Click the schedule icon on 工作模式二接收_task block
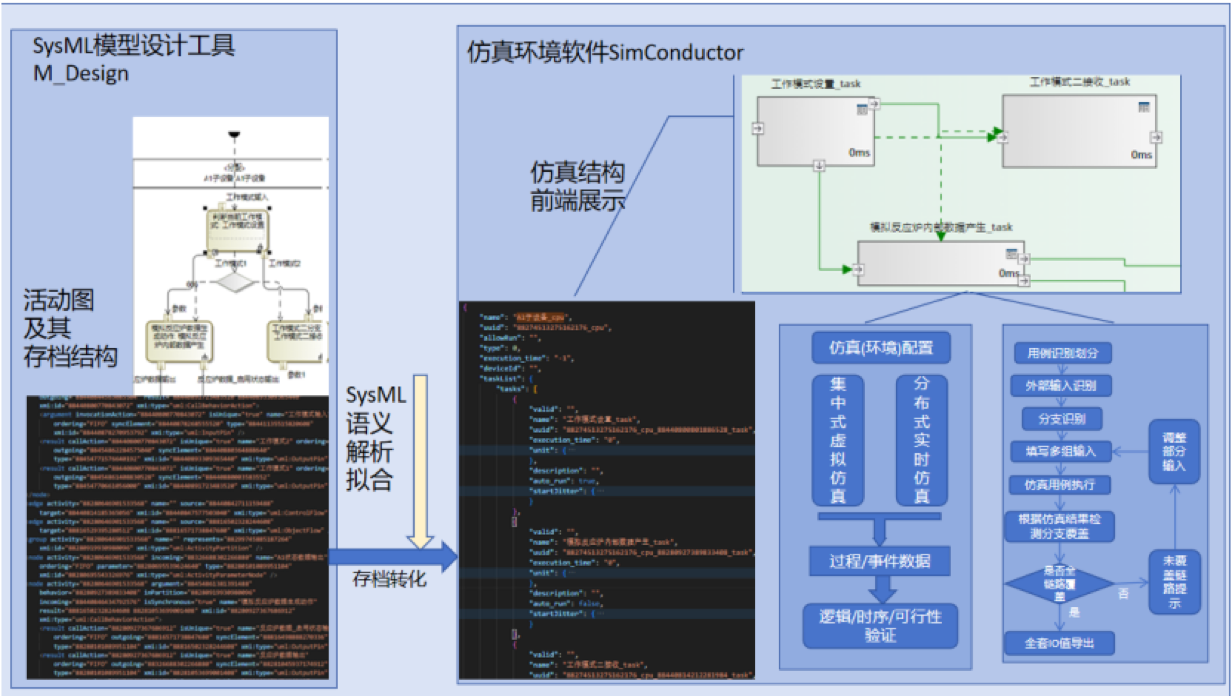The height and width of the screenshot is (696, 1232). (1143, 105)
